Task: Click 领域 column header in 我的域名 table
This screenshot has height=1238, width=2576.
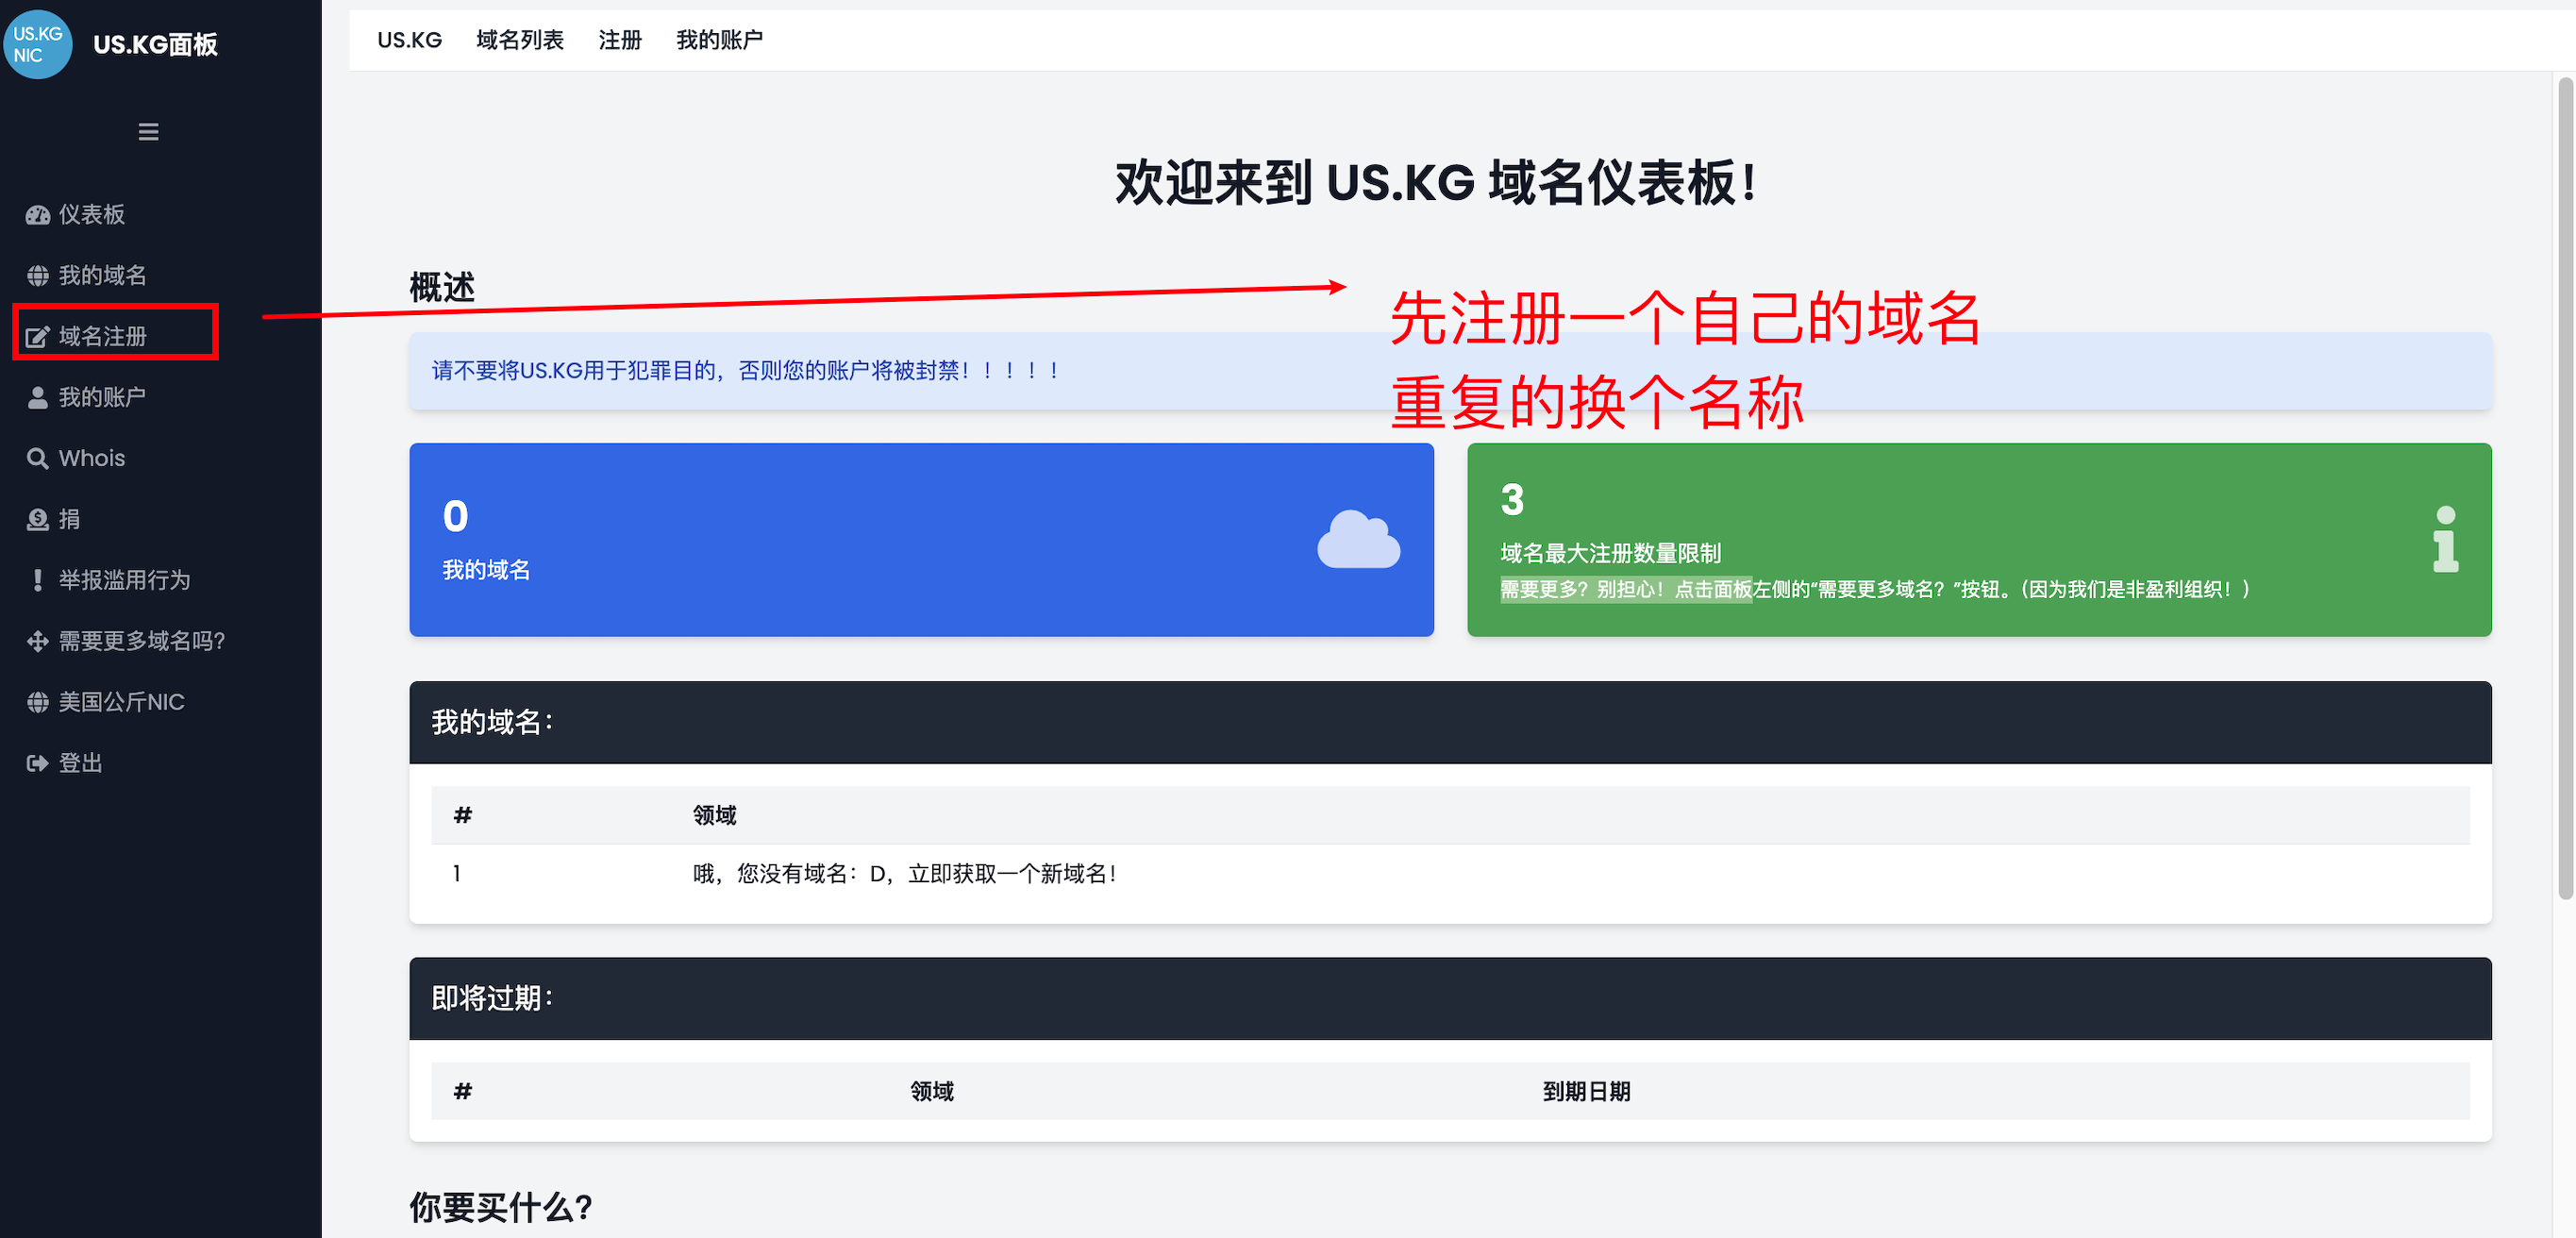Action: click(x=715, y=816)
